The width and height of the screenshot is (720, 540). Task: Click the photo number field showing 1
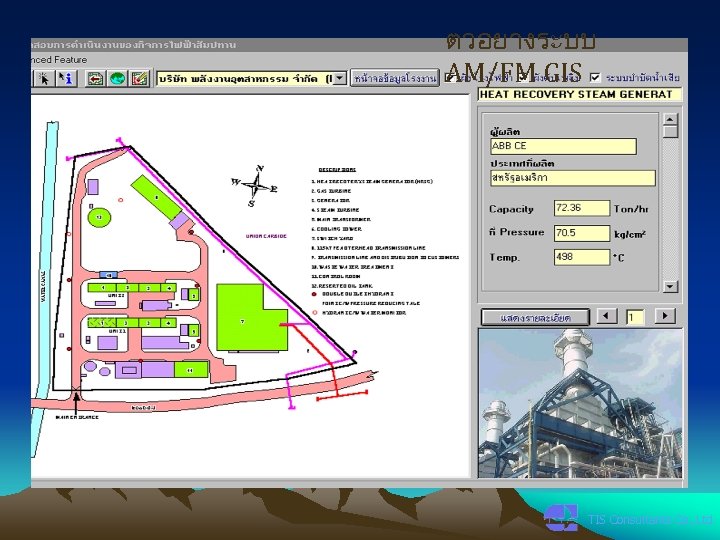tap(636, 317)
